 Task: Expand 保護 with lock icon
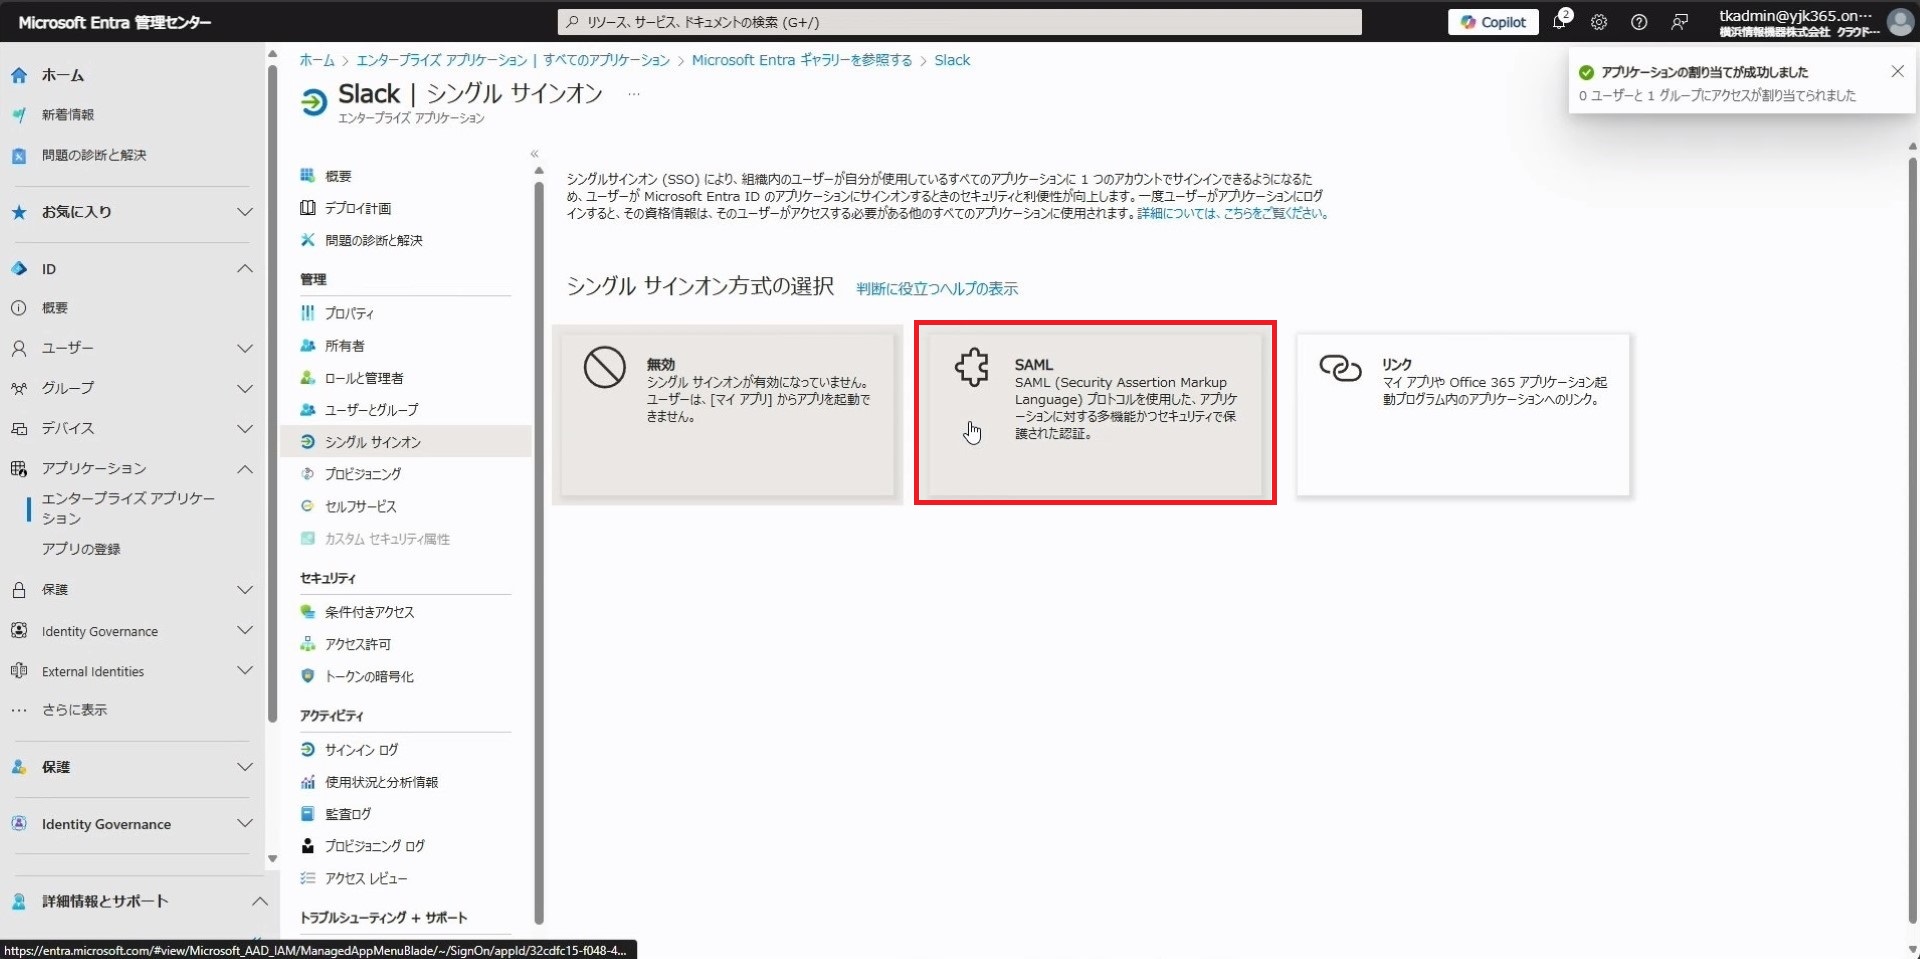click(244, 590)
